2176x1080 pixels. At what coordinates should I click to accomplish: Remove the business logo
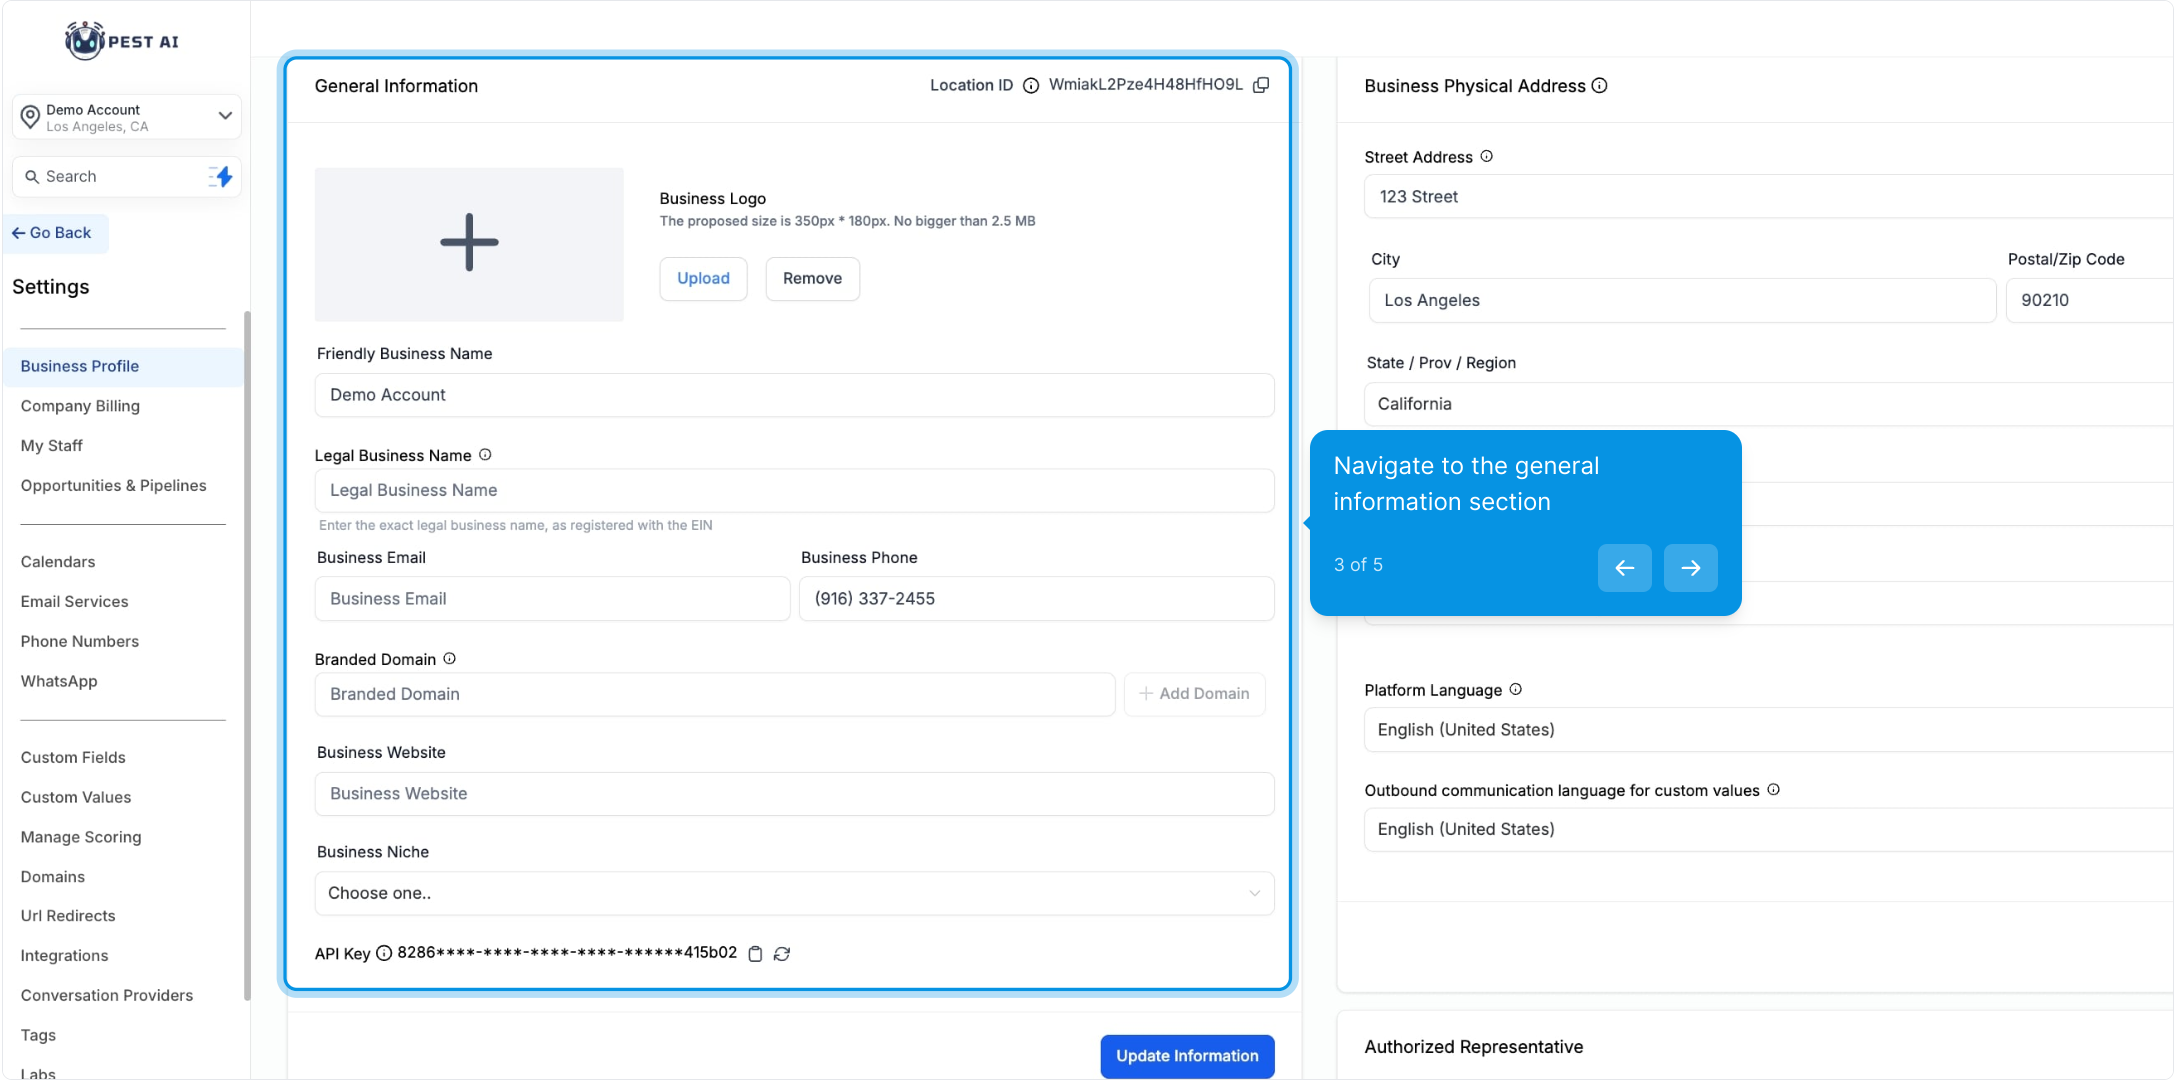coord(812,279)
